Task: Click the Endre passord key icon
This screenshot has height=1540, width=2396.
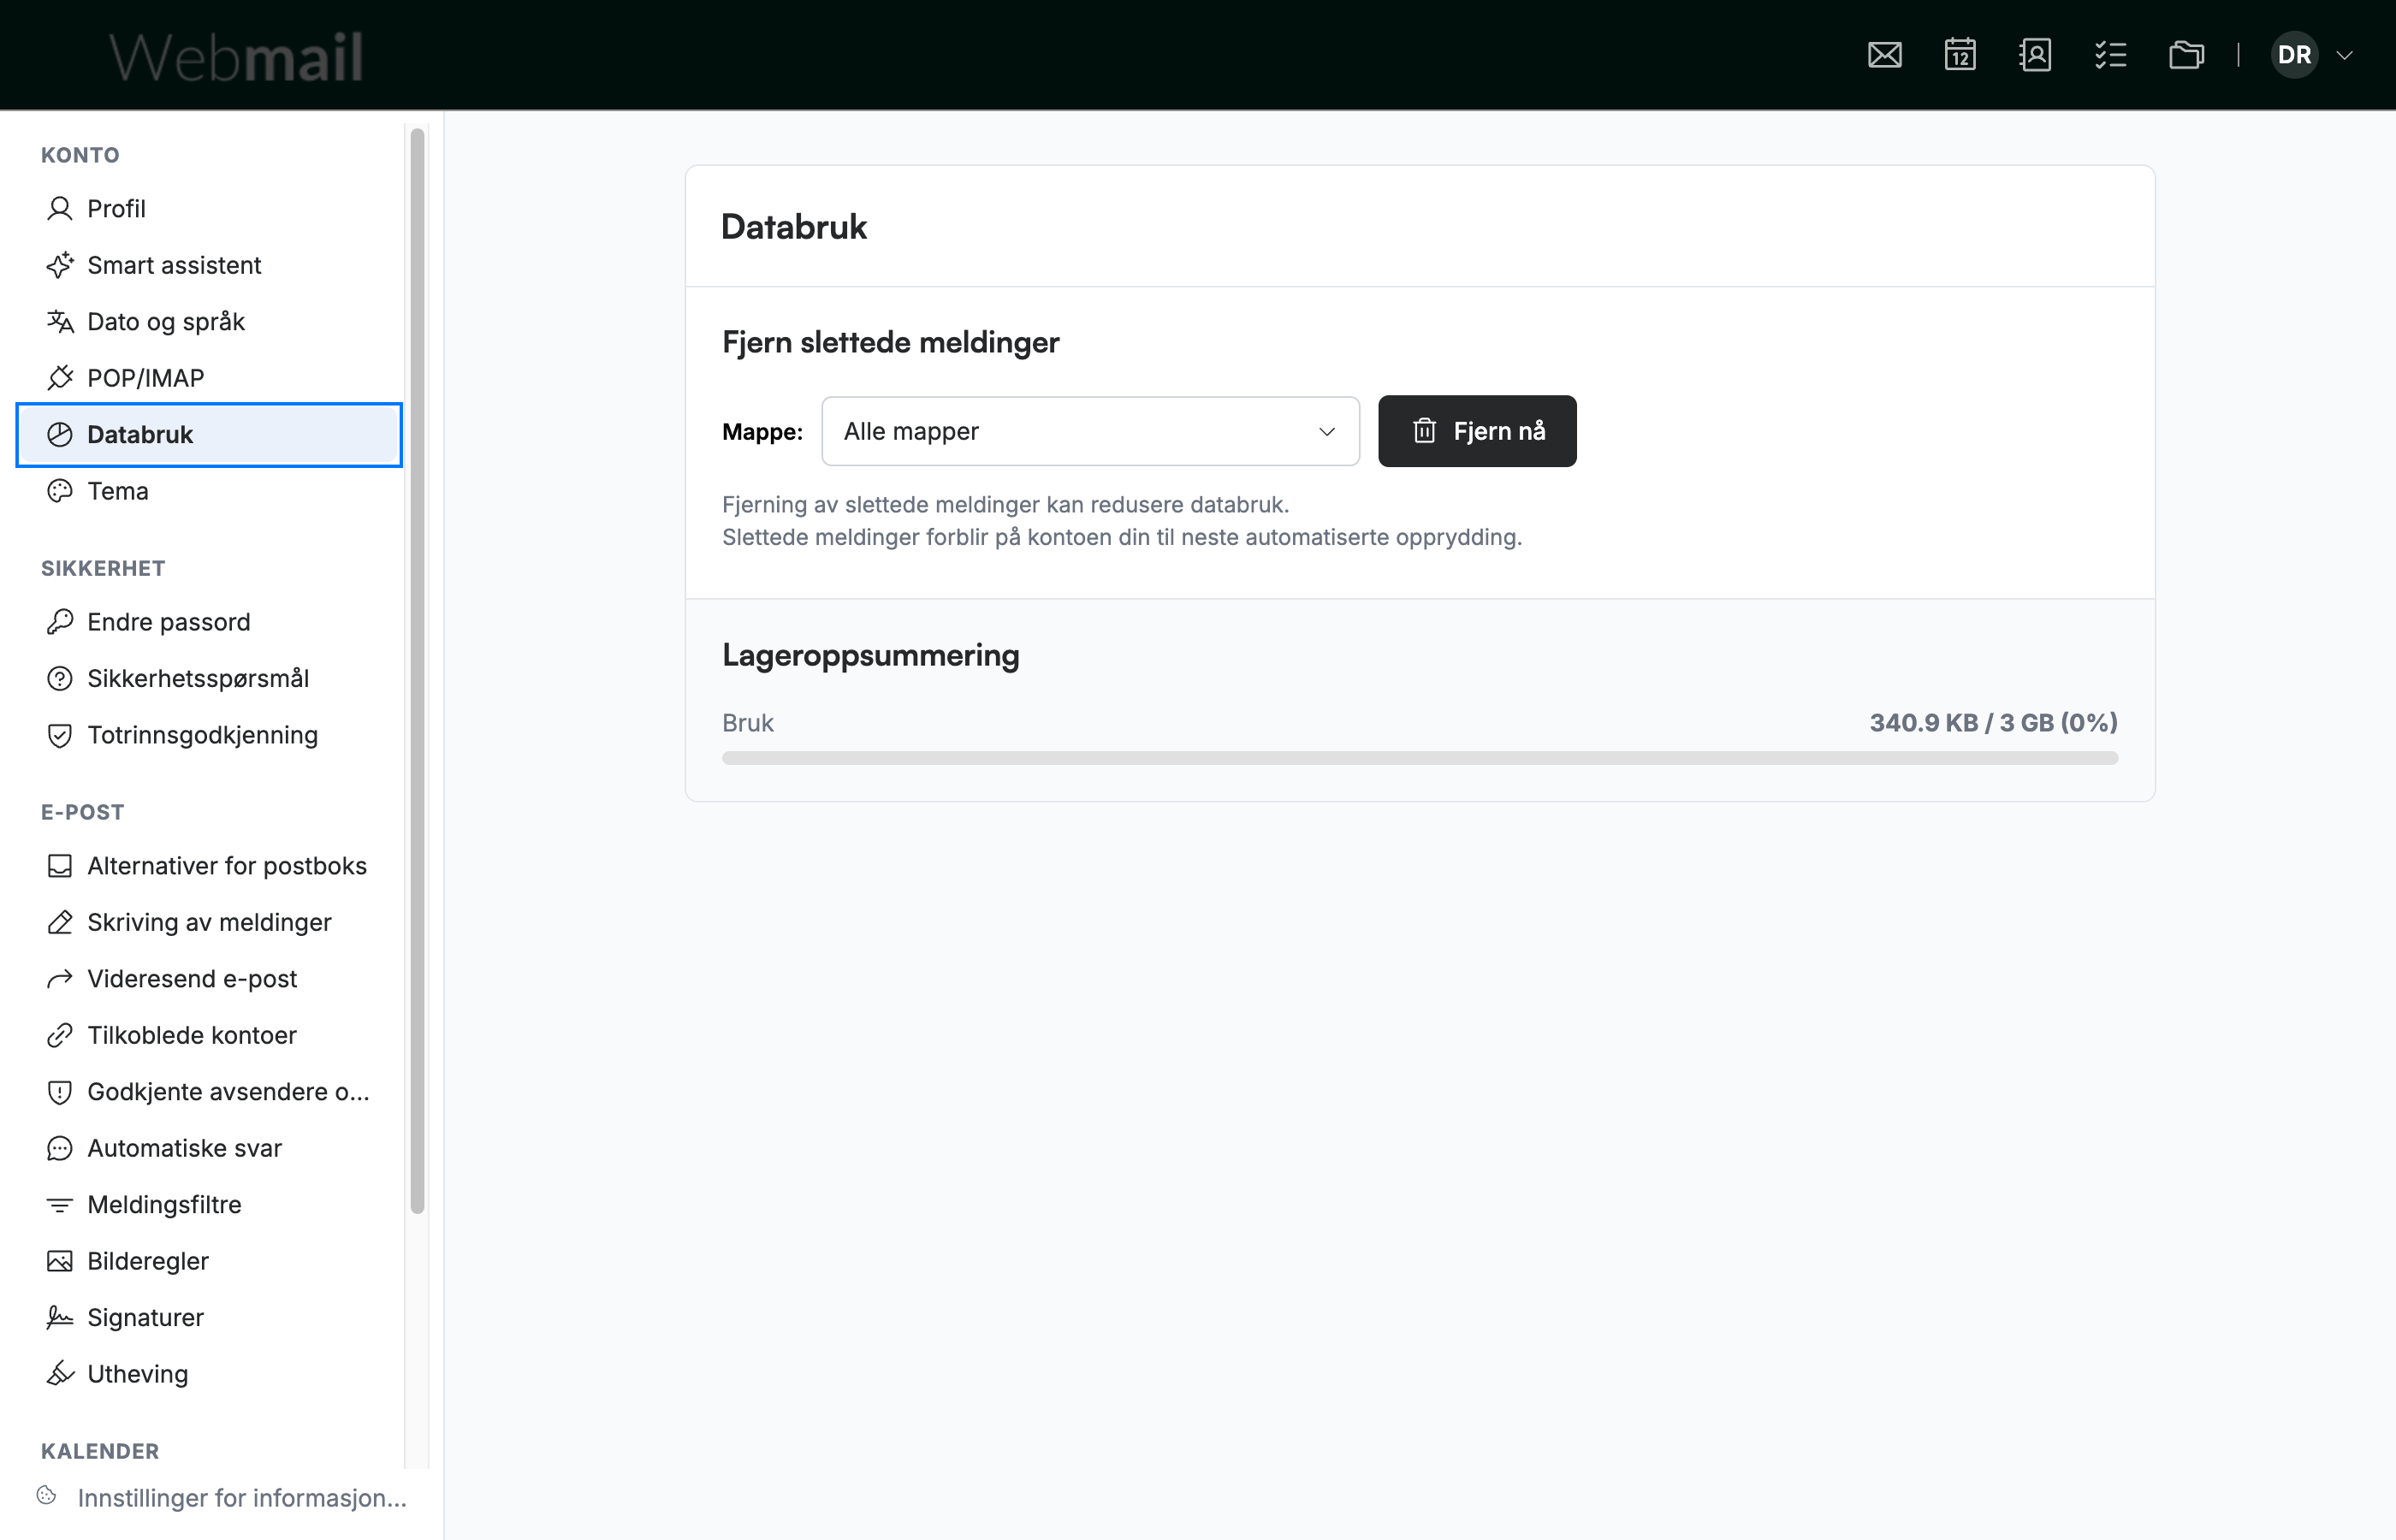Action: coord(60,622)
